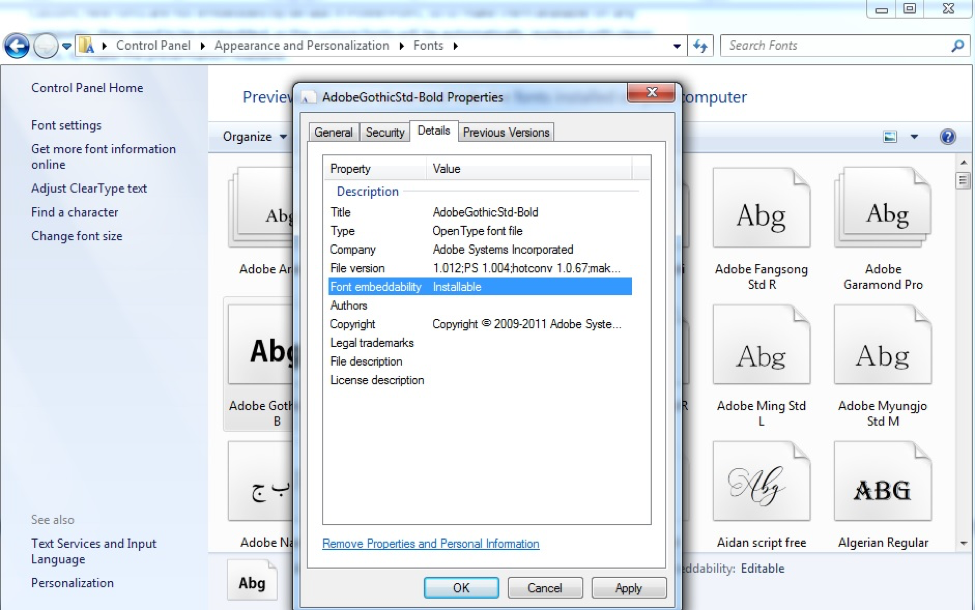Switch to the General tab
Image resolution: width=975 pixels, height=610 pixels.
[x=333, y=132]
